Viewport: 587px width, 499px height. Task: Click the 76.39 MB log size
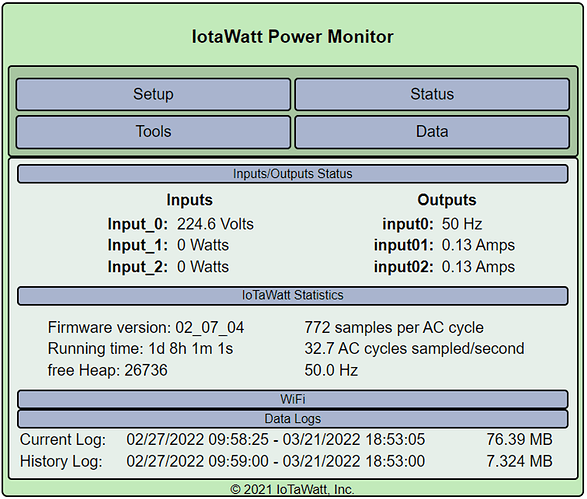pos(519,439)
